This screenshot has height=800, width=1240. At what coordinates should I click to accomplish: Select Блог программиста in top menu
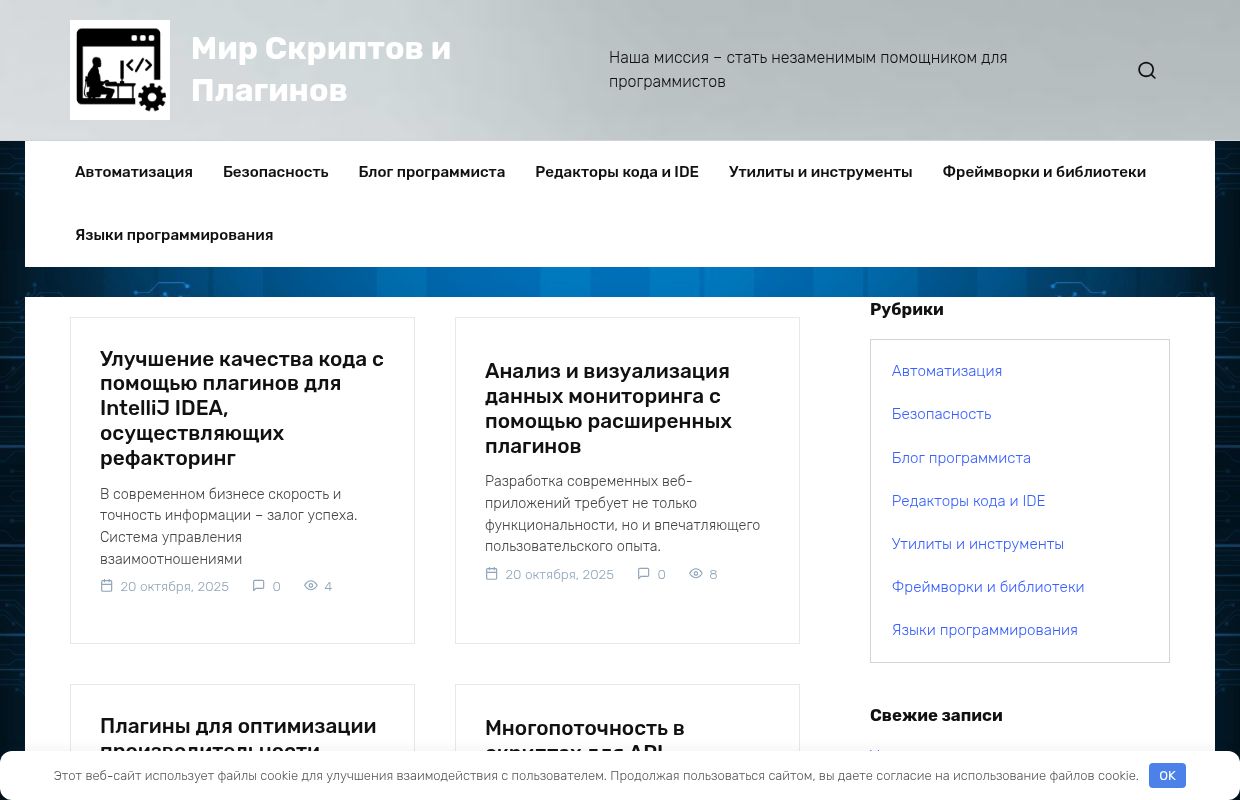click(431, 172)
